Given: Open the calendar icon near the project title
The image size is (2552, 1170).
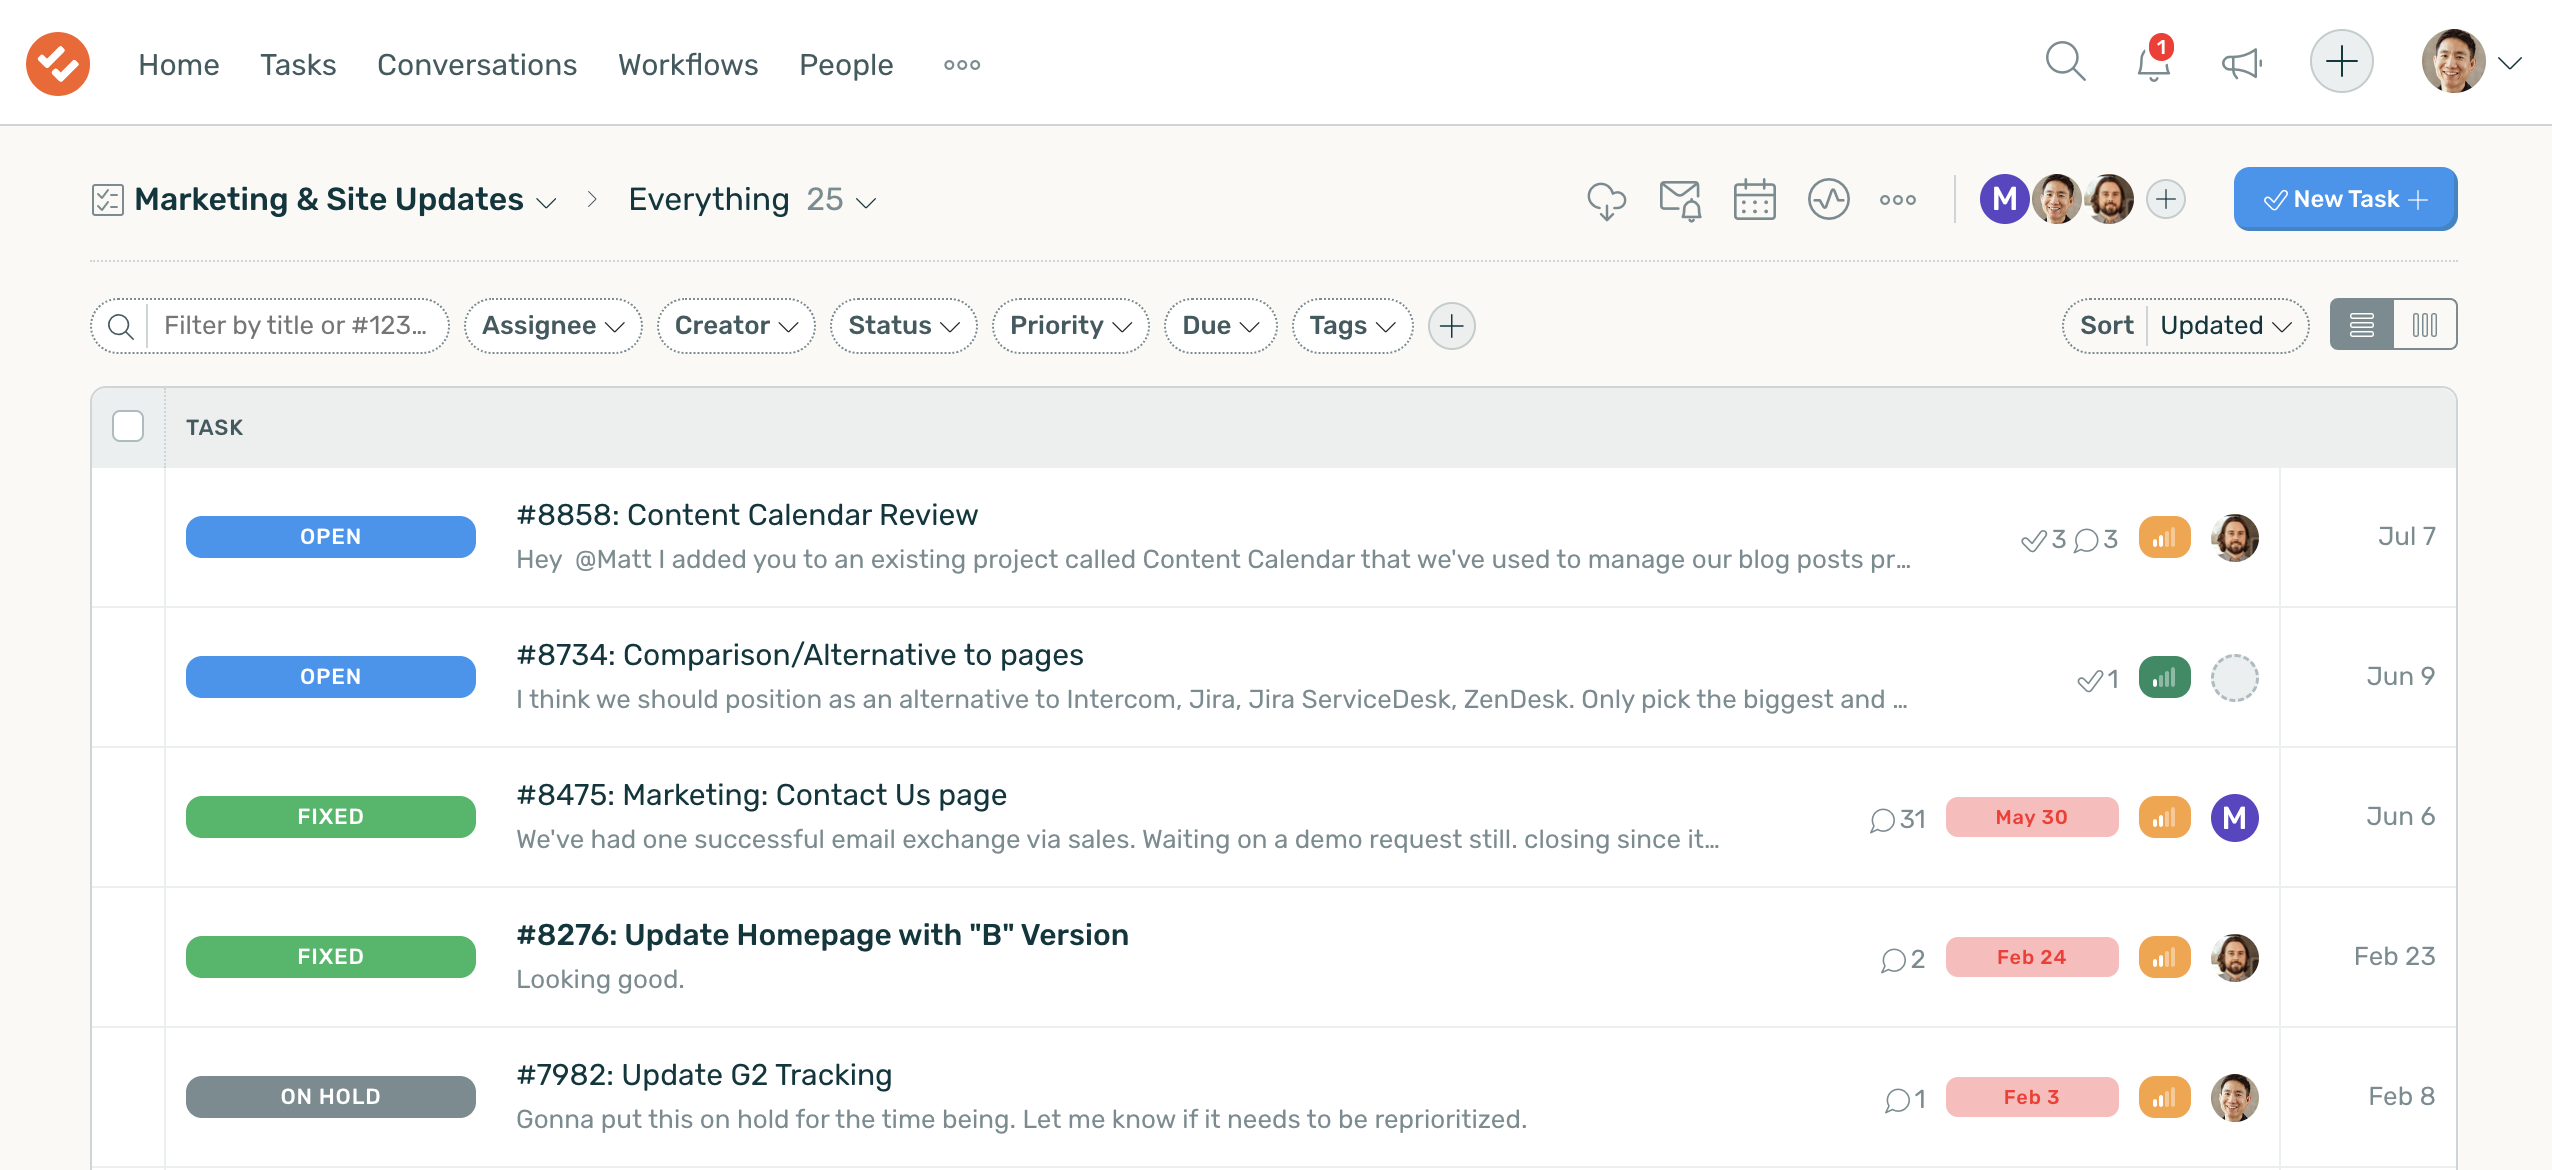Looking at the screenshot, I should 1755,199.
